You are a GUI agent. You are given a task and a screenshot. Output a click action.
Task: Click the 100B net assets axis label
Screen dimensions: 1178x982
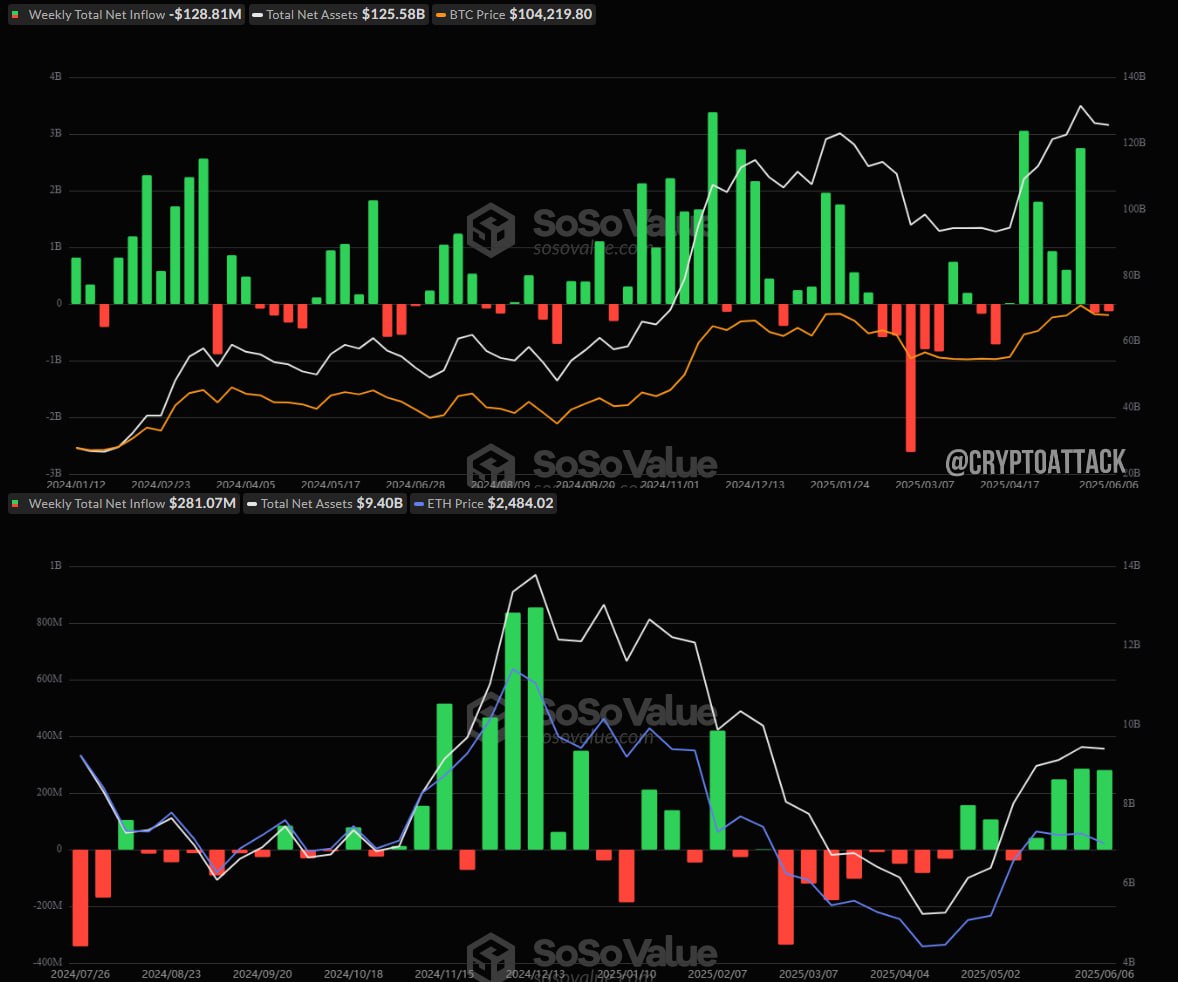1134,209
